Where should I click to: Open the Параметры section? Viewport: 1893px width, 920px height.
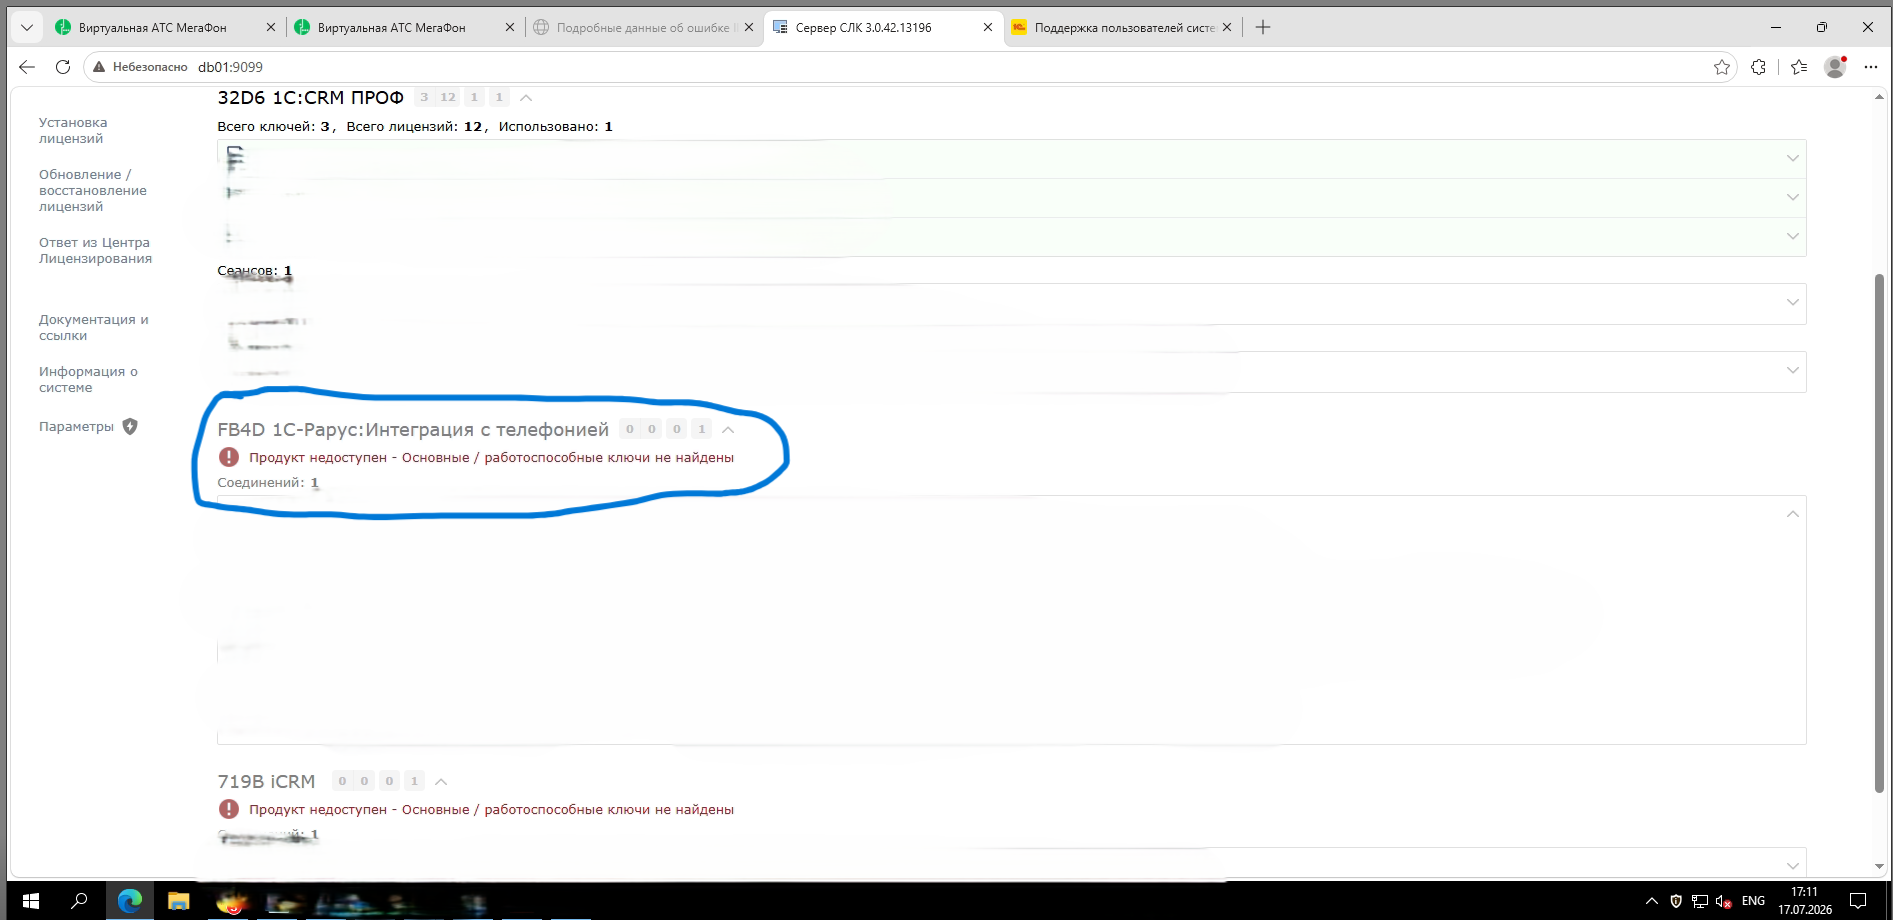(x=76, y=427)
